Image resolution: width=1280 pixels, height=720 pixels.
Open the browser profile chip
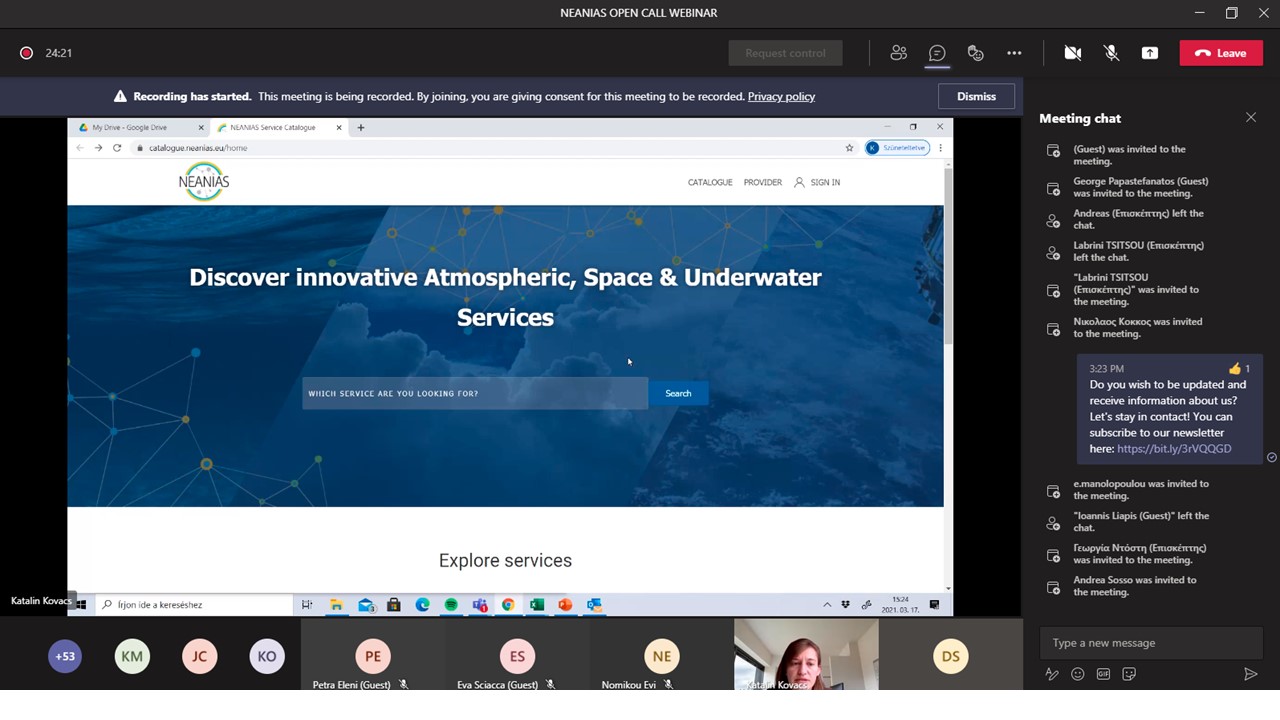(x=897, y=148)
